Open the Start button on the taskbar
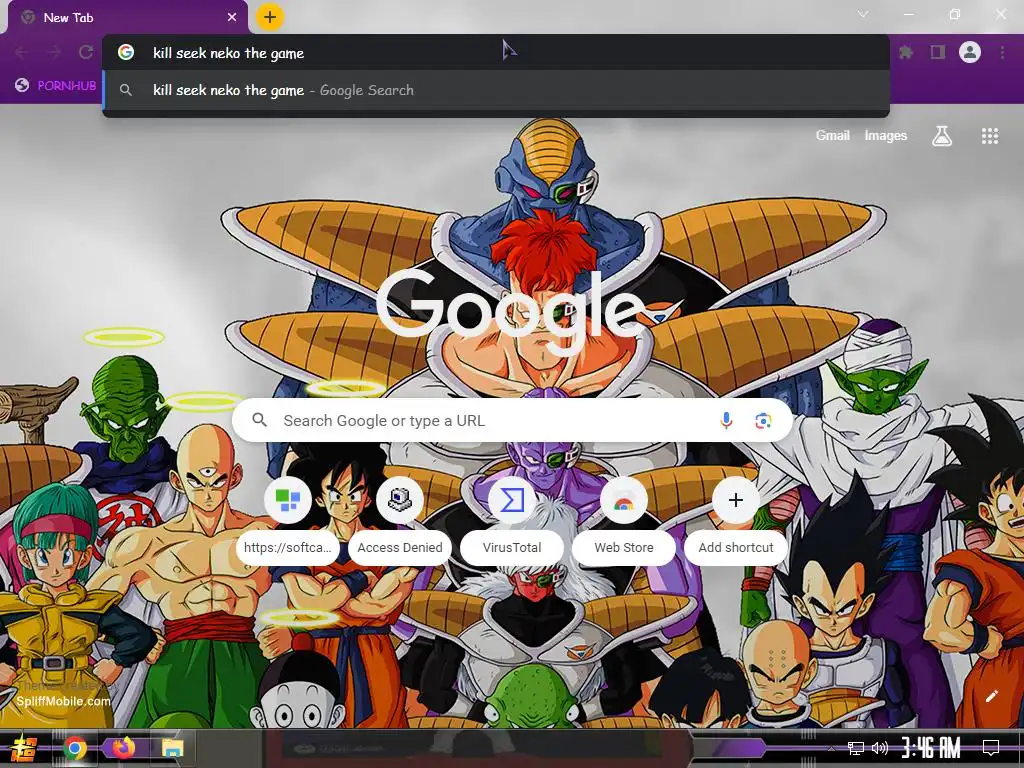Image resolution: width=1024 pixels, height=768 pixels. pyautogui.click(x=23, y=748)
